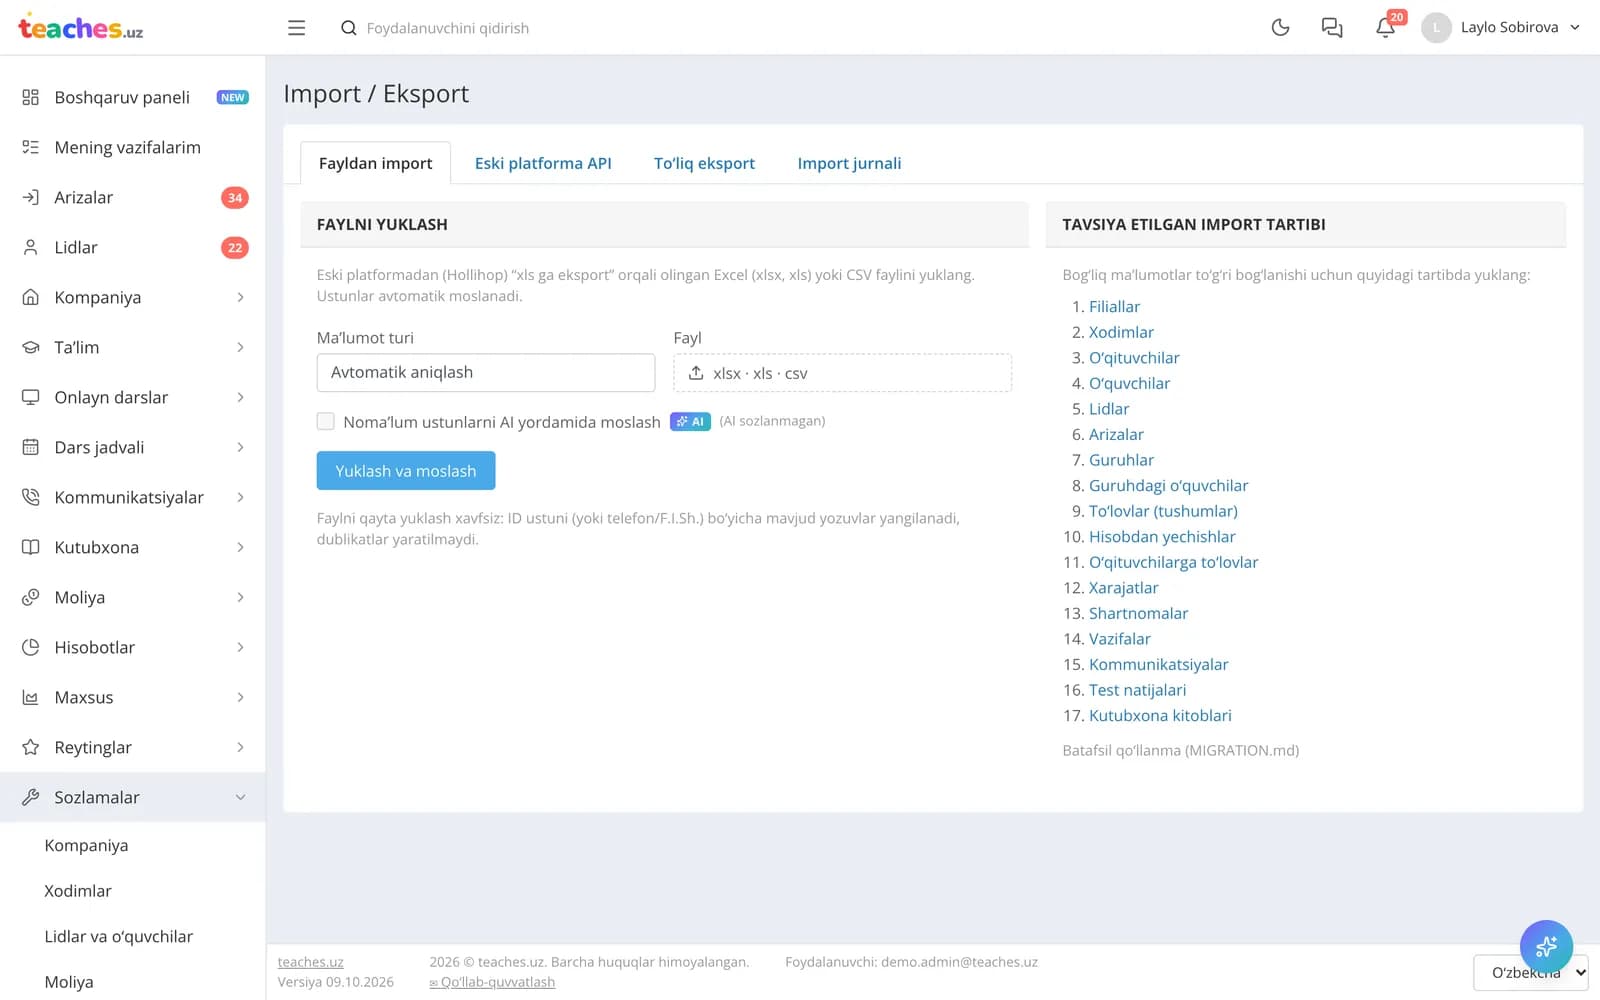This screenshot has width=1600, height=1000.
Task: Open the Xodimlar settings submenu
Action: click(x=78, y=891)
